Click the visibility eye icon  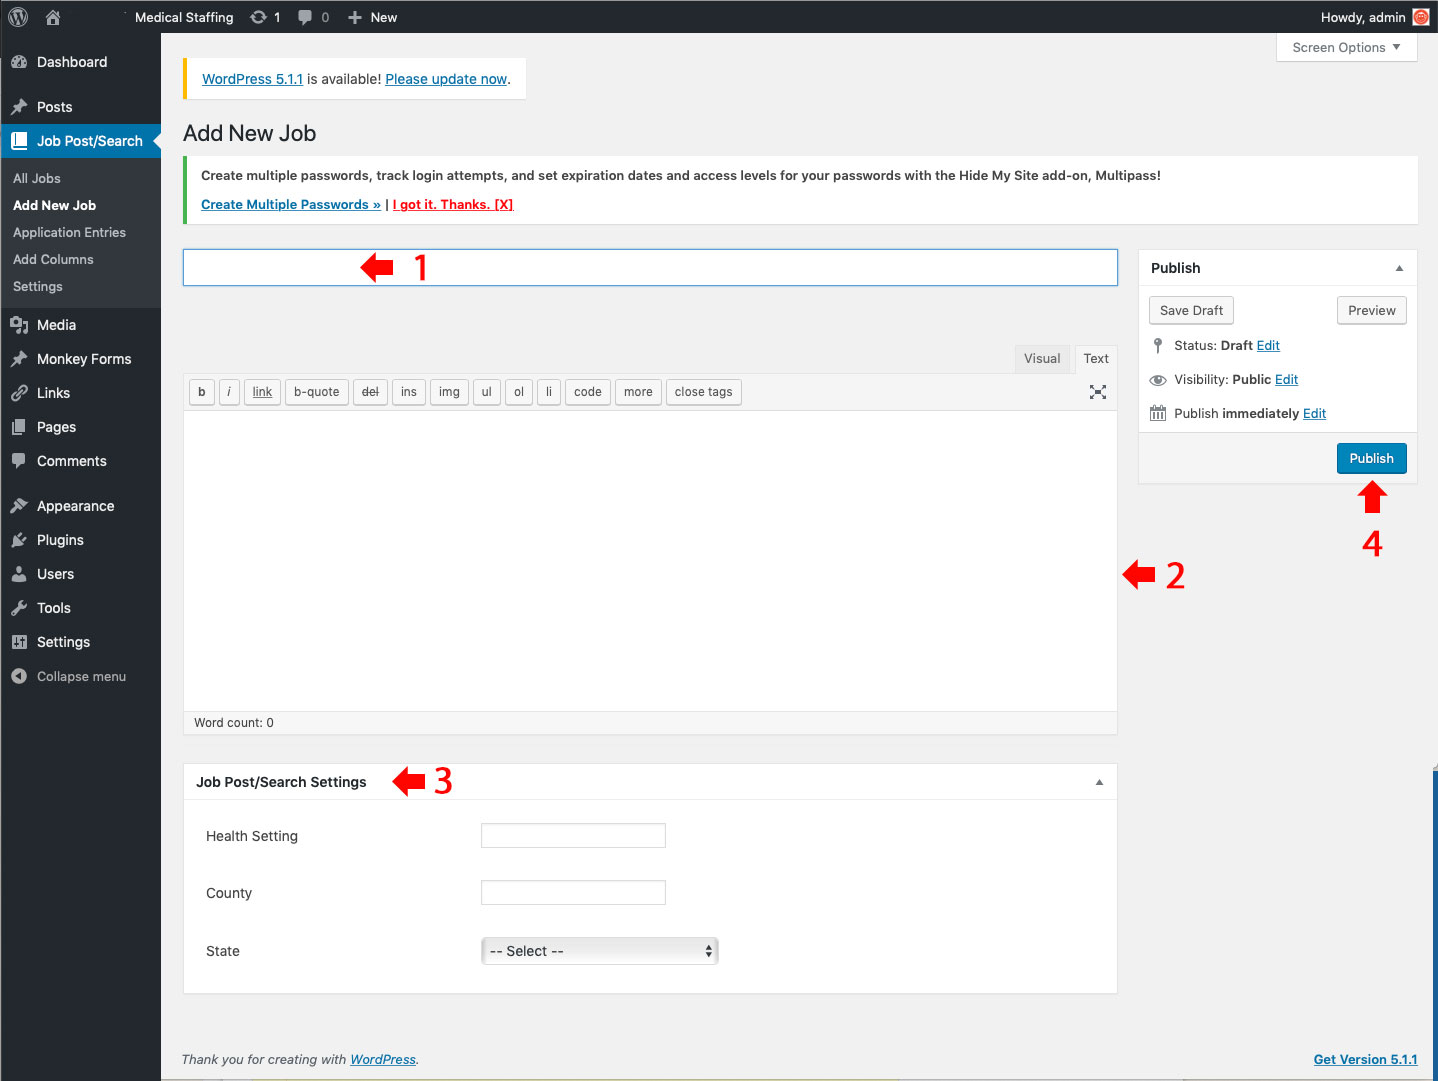(x=1158, y=380)
